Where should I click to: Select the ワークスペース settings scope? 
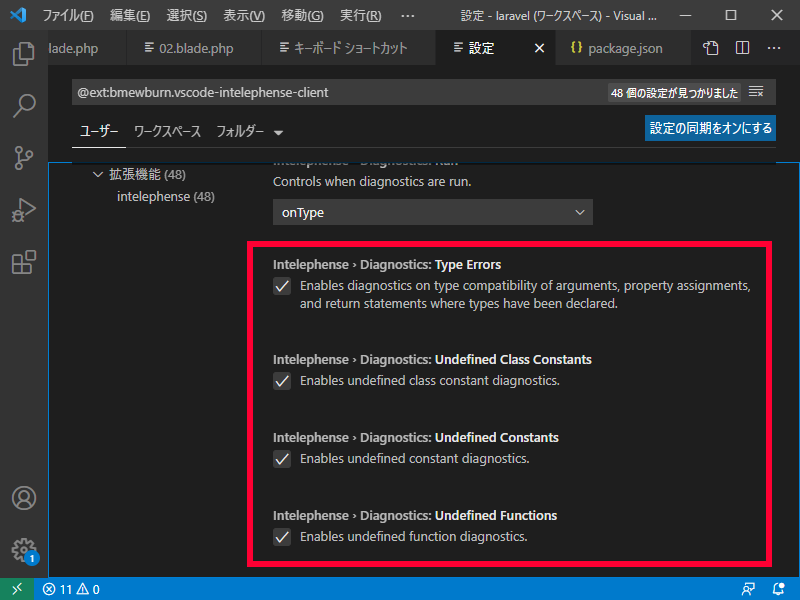point(167,132)
